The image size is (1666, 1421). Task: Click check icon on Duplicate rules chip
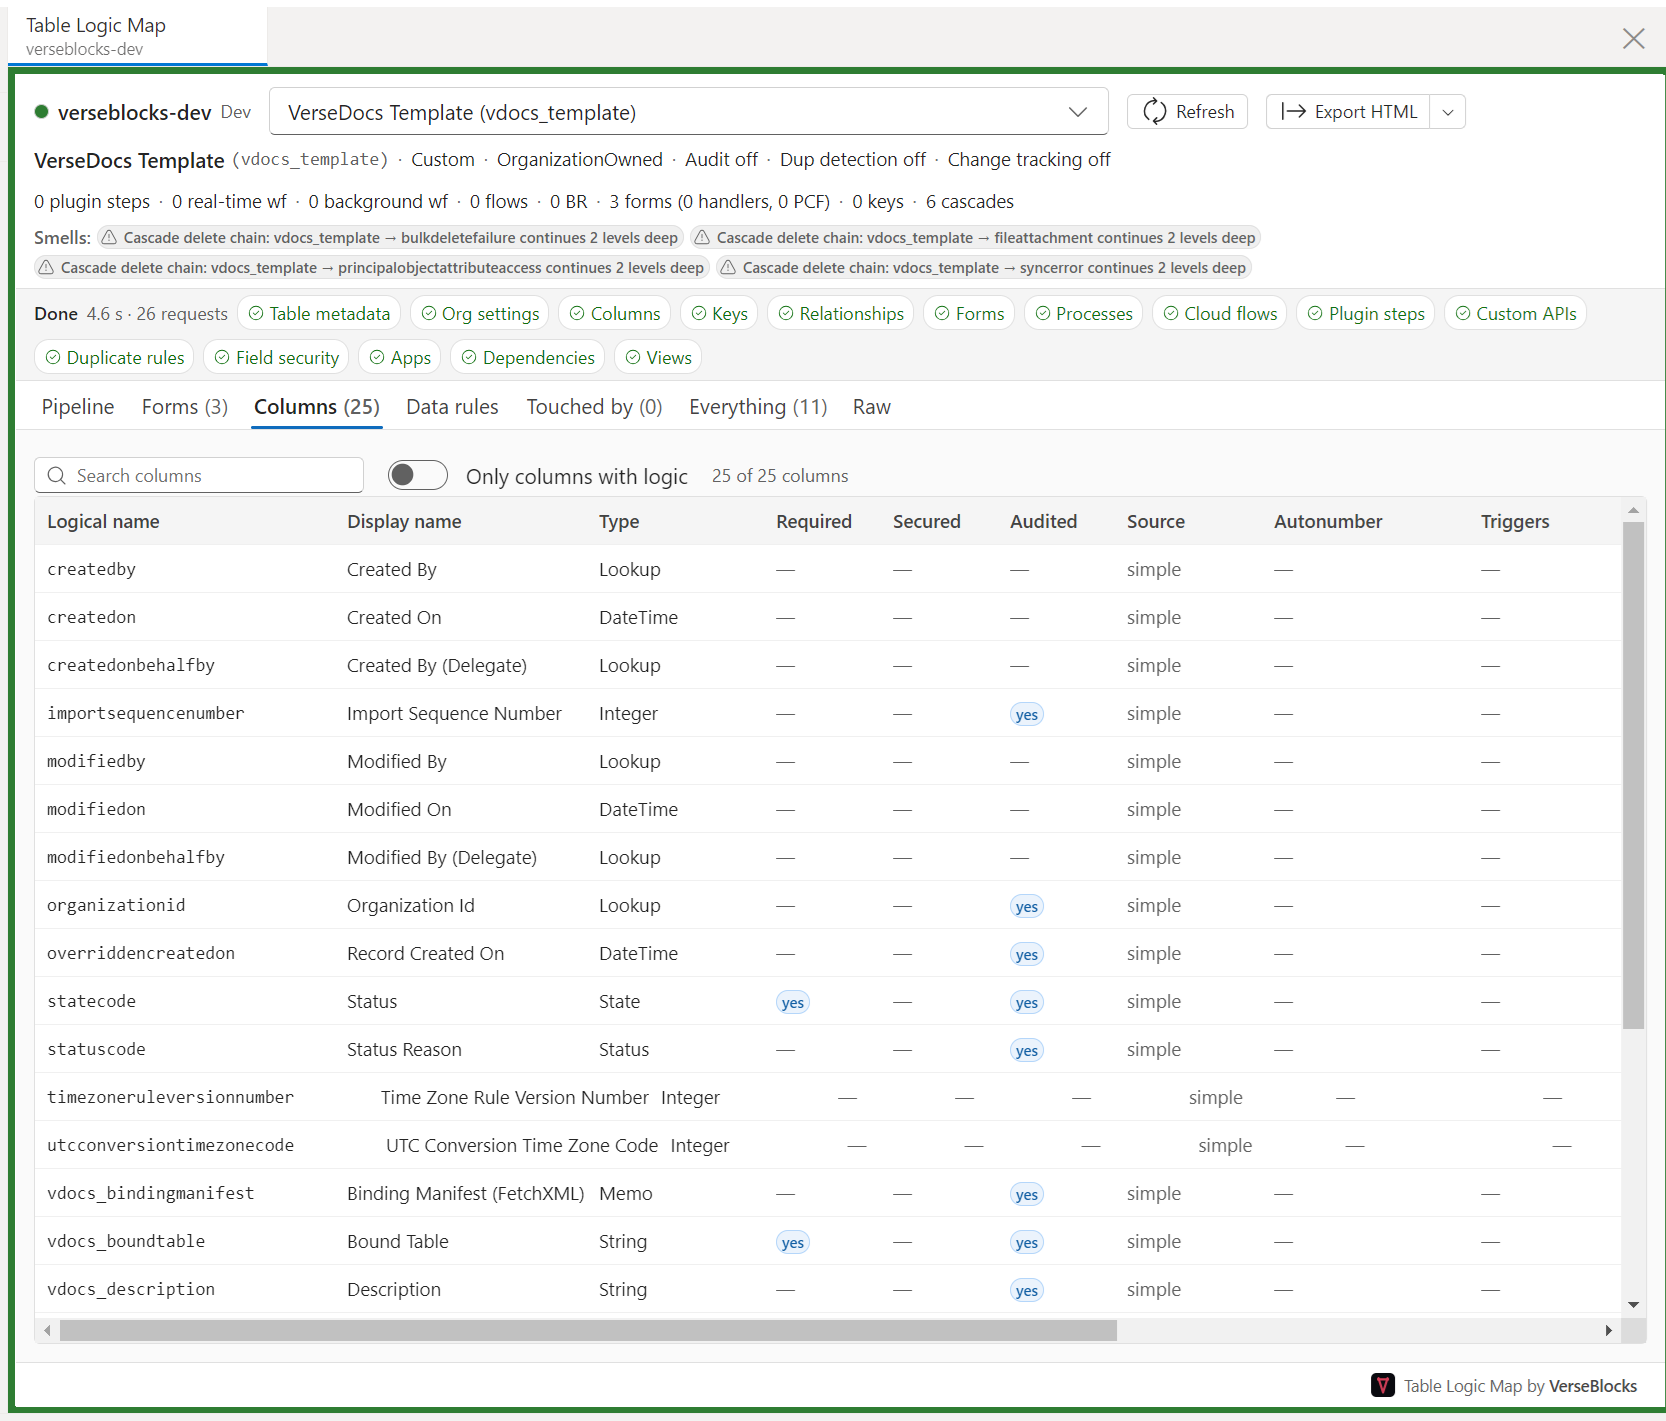point(53,358)
